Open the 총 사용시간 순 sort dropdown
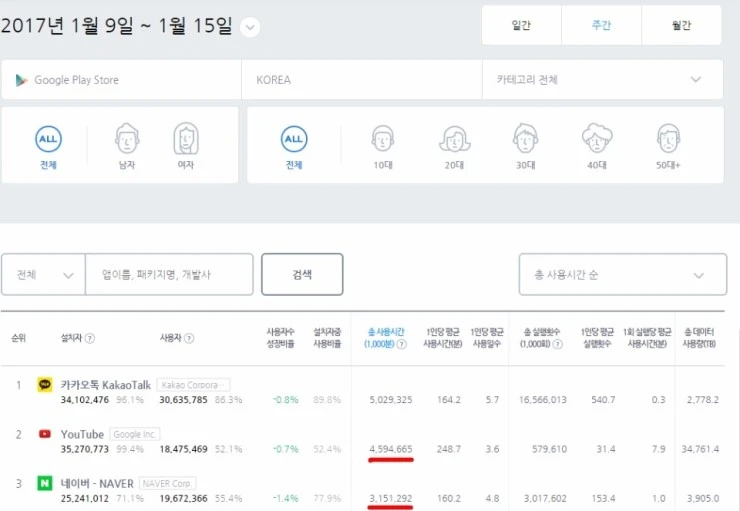The height and width of the screenshot is (511, 740). (x=622, y=275)
